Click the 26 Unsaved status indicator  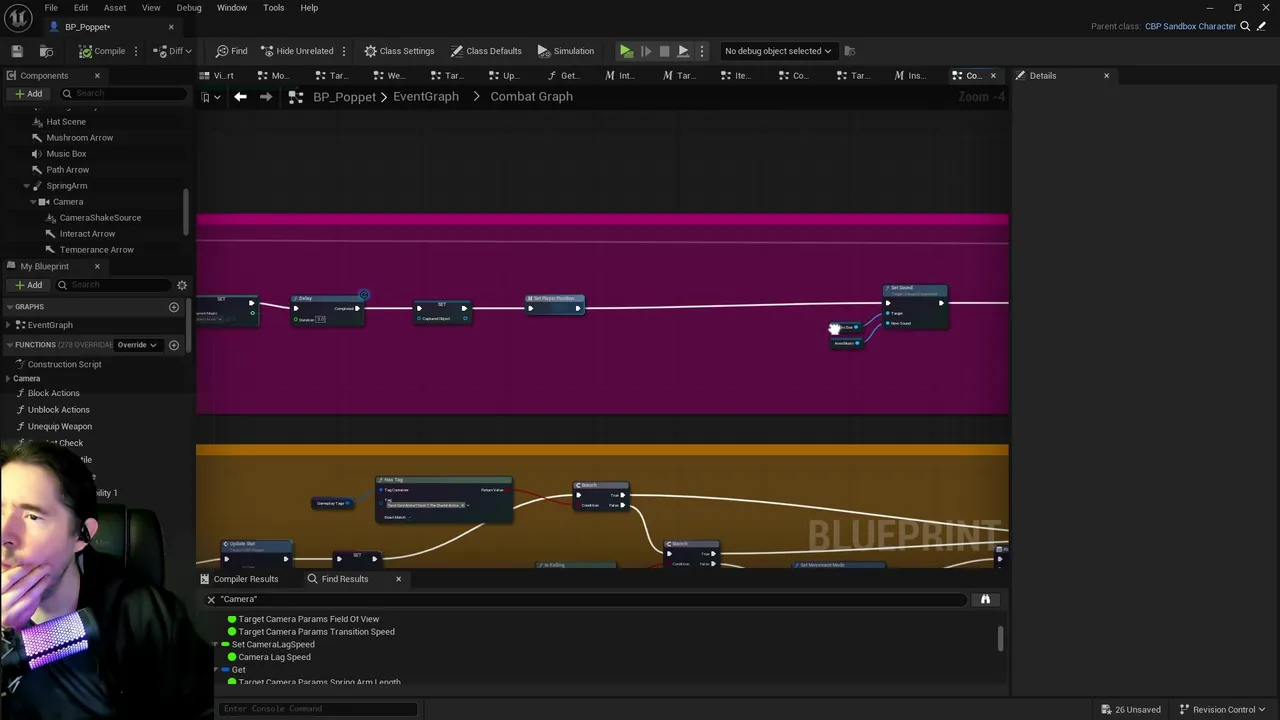click(1131, 710)
